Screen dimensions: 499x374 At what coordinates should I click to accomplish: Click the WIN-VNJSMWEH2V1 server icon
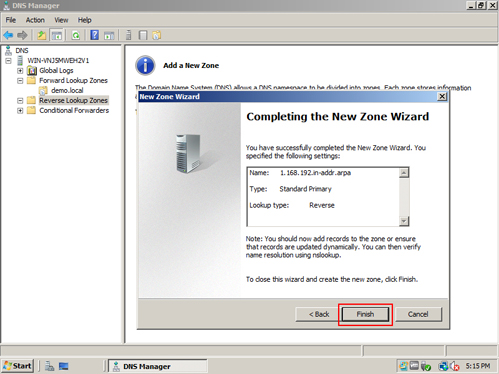[20, 60]
